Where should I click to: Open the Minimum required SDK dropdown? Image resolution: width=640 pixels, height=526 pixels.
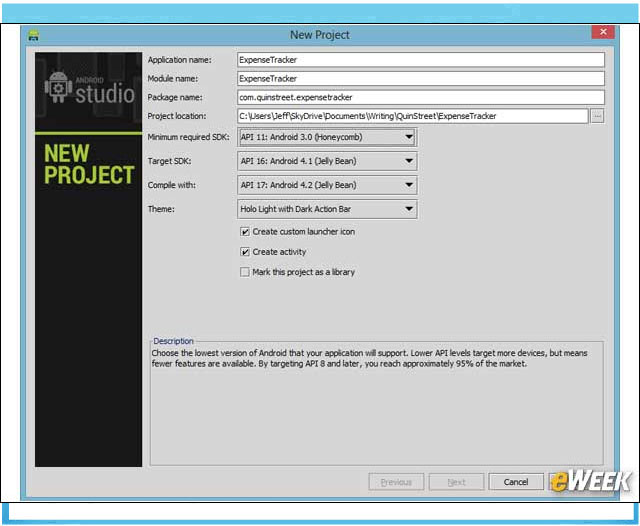(327, 137)
